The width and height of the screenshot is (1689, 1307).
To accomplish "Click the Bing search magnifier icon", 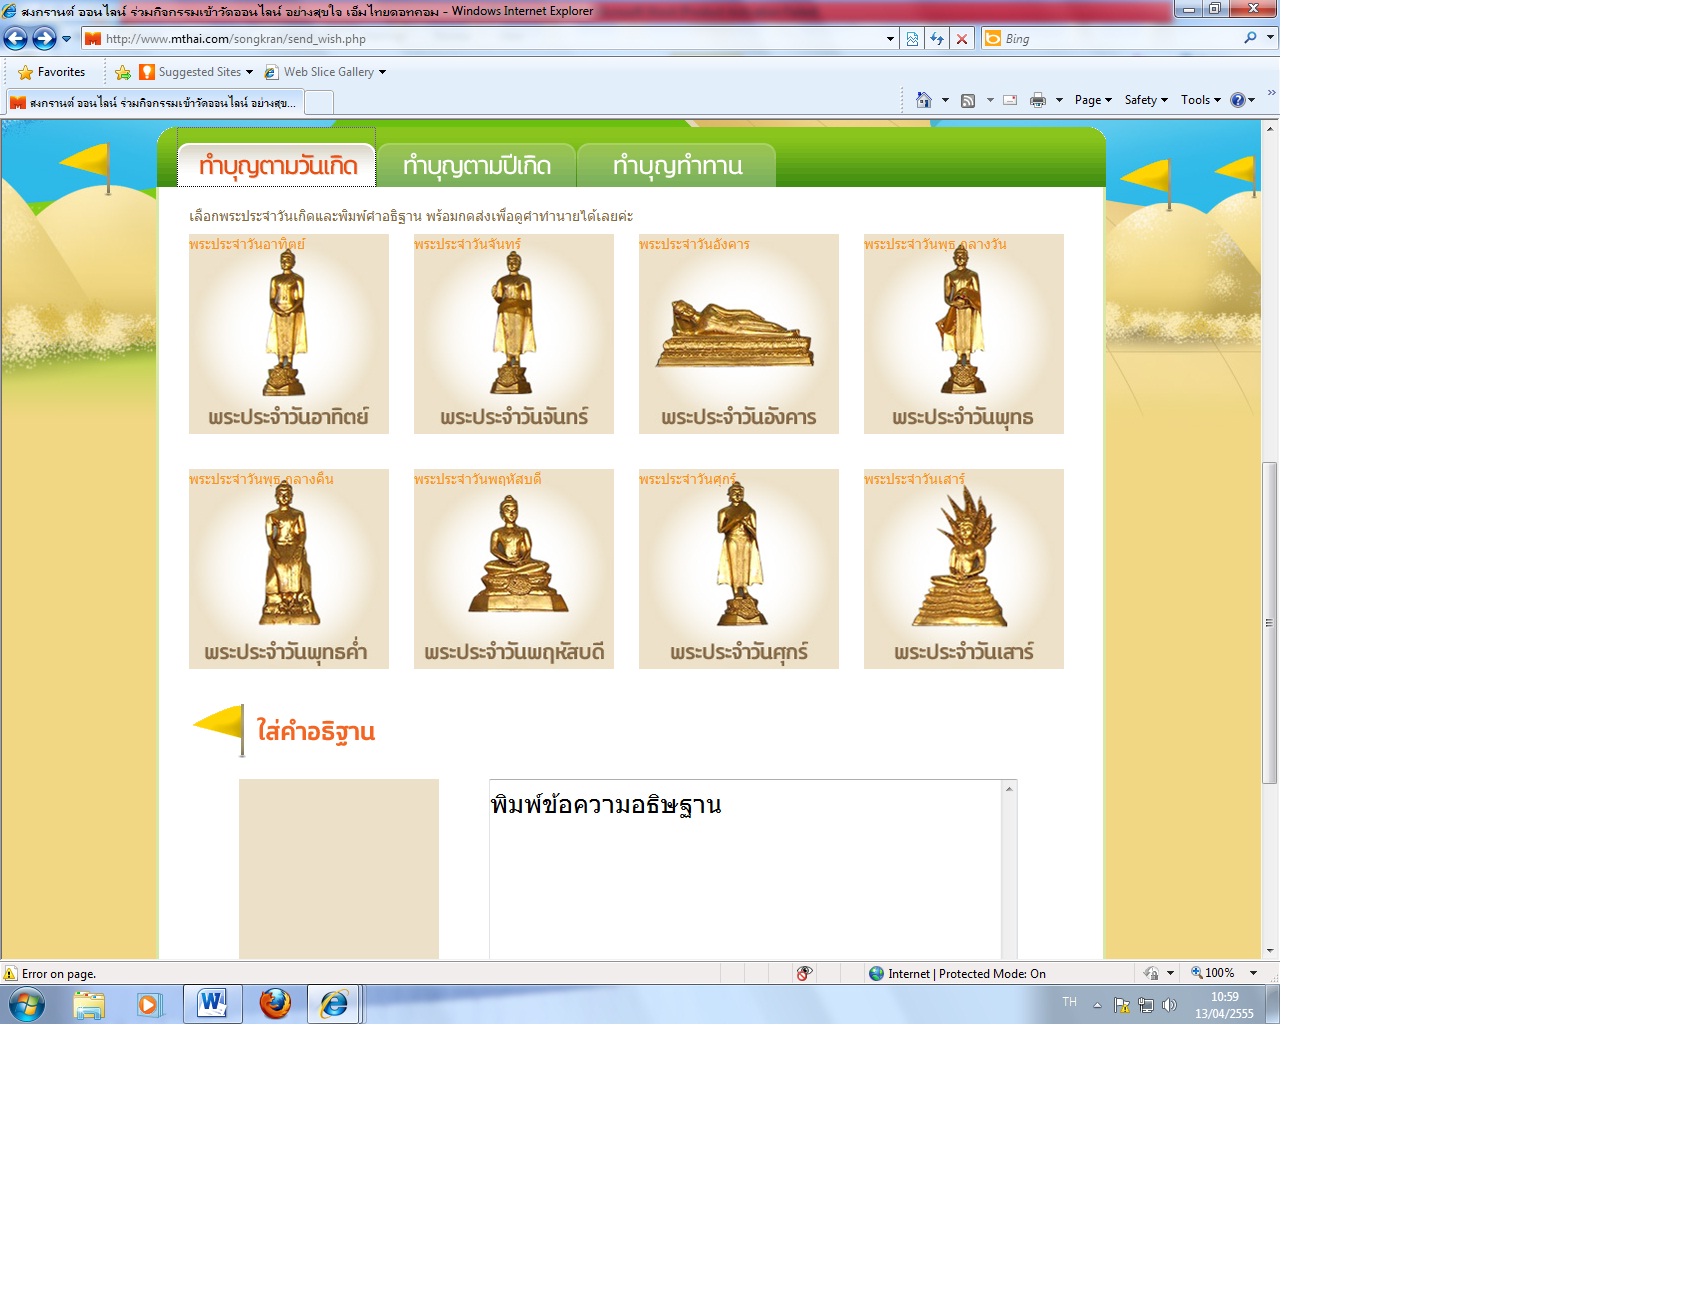I will pos(1250,38).
